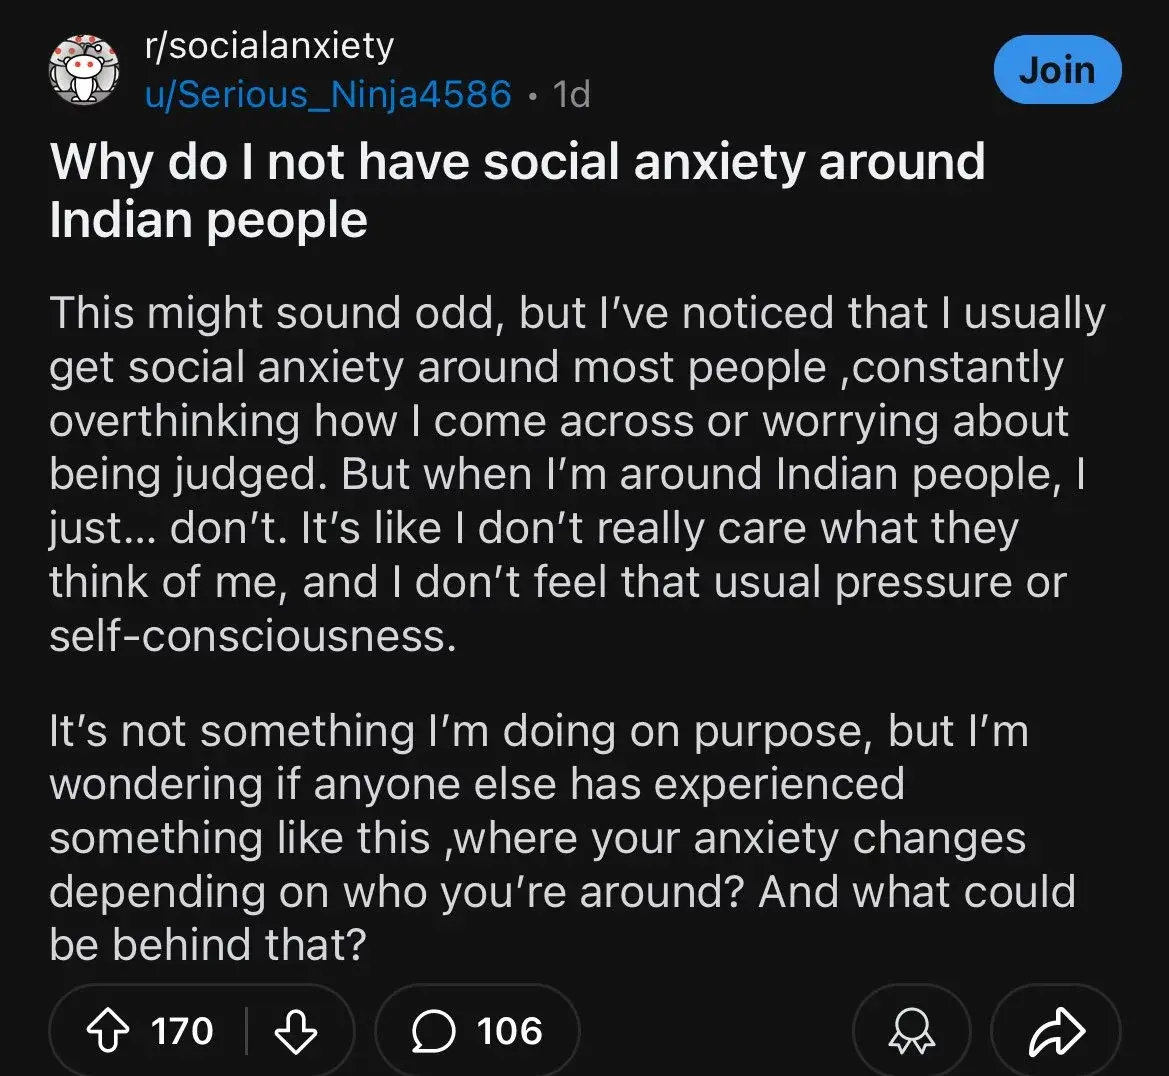This screenshot has width=1169, height=1076.
Task: Downvote the post
Action: (x=295, y=1032)
